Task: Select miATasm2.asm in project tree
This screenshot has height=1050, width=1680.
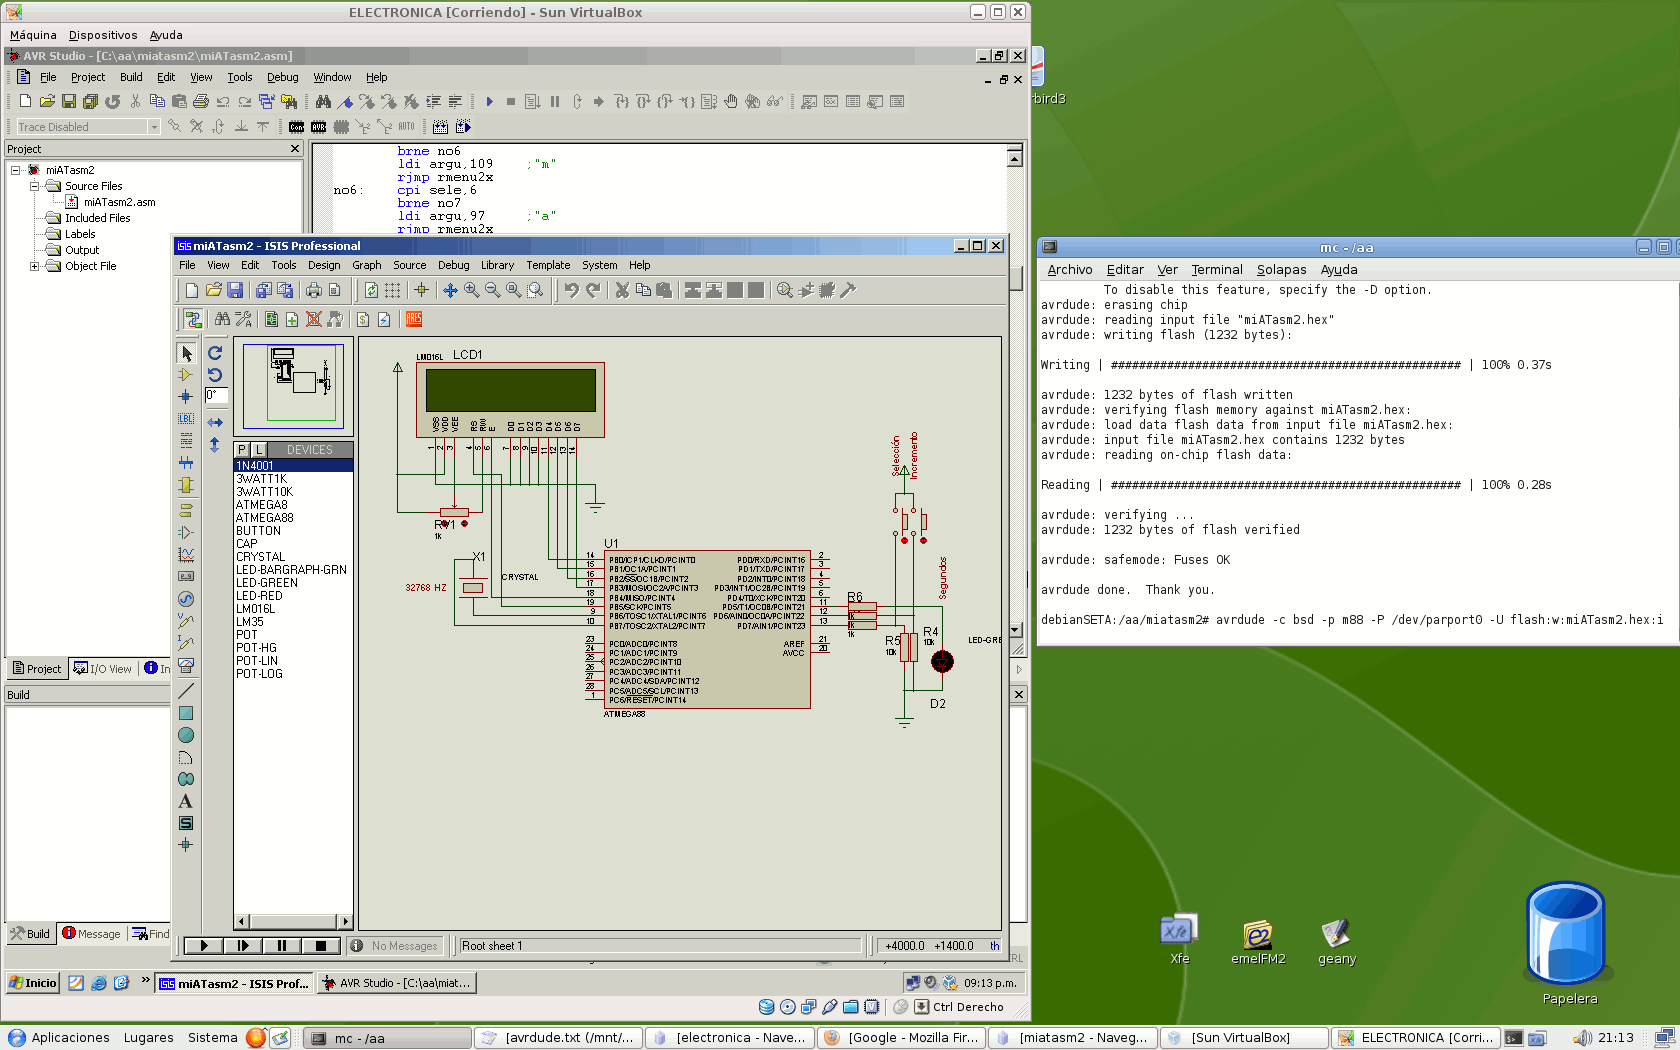Action: pos(119,202)
